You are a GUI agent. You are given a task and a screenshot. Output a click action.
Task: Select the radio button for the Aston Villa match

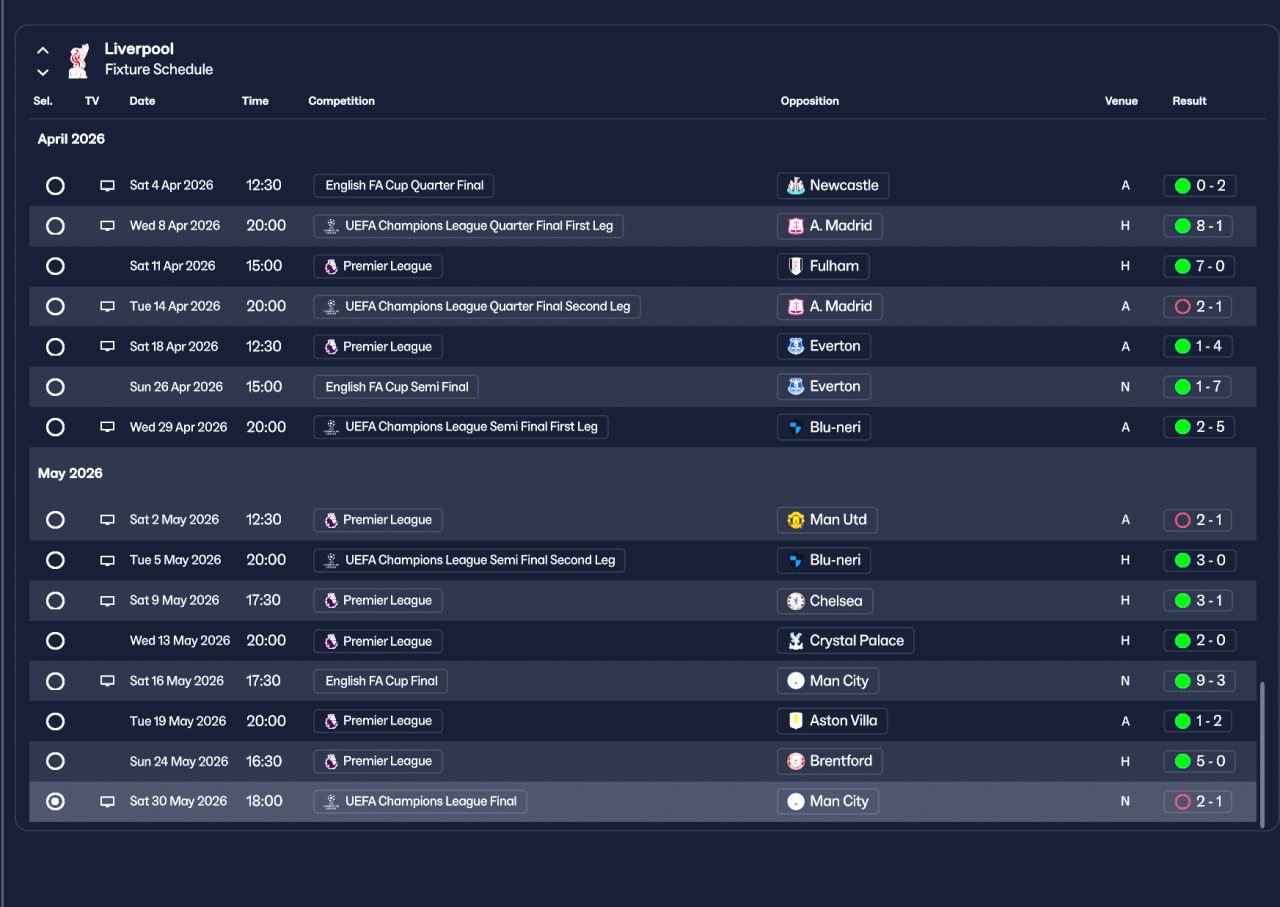tap(55, 721)
